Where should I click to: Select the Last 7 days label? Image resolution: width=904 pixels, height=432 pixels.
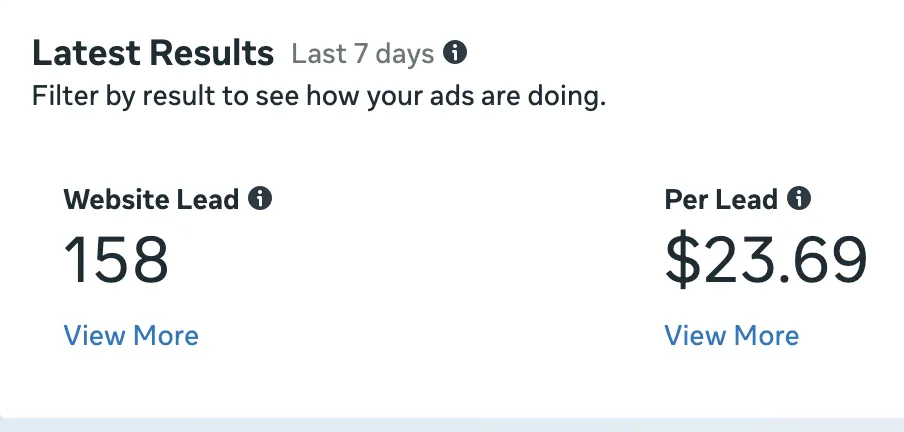(362, 53)
